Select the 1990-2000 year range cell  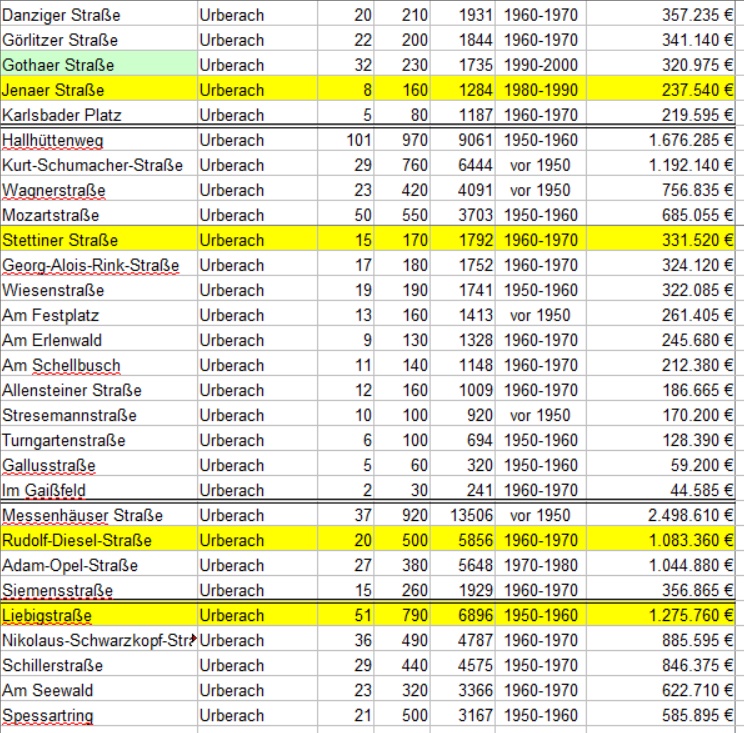click(540, 65)
